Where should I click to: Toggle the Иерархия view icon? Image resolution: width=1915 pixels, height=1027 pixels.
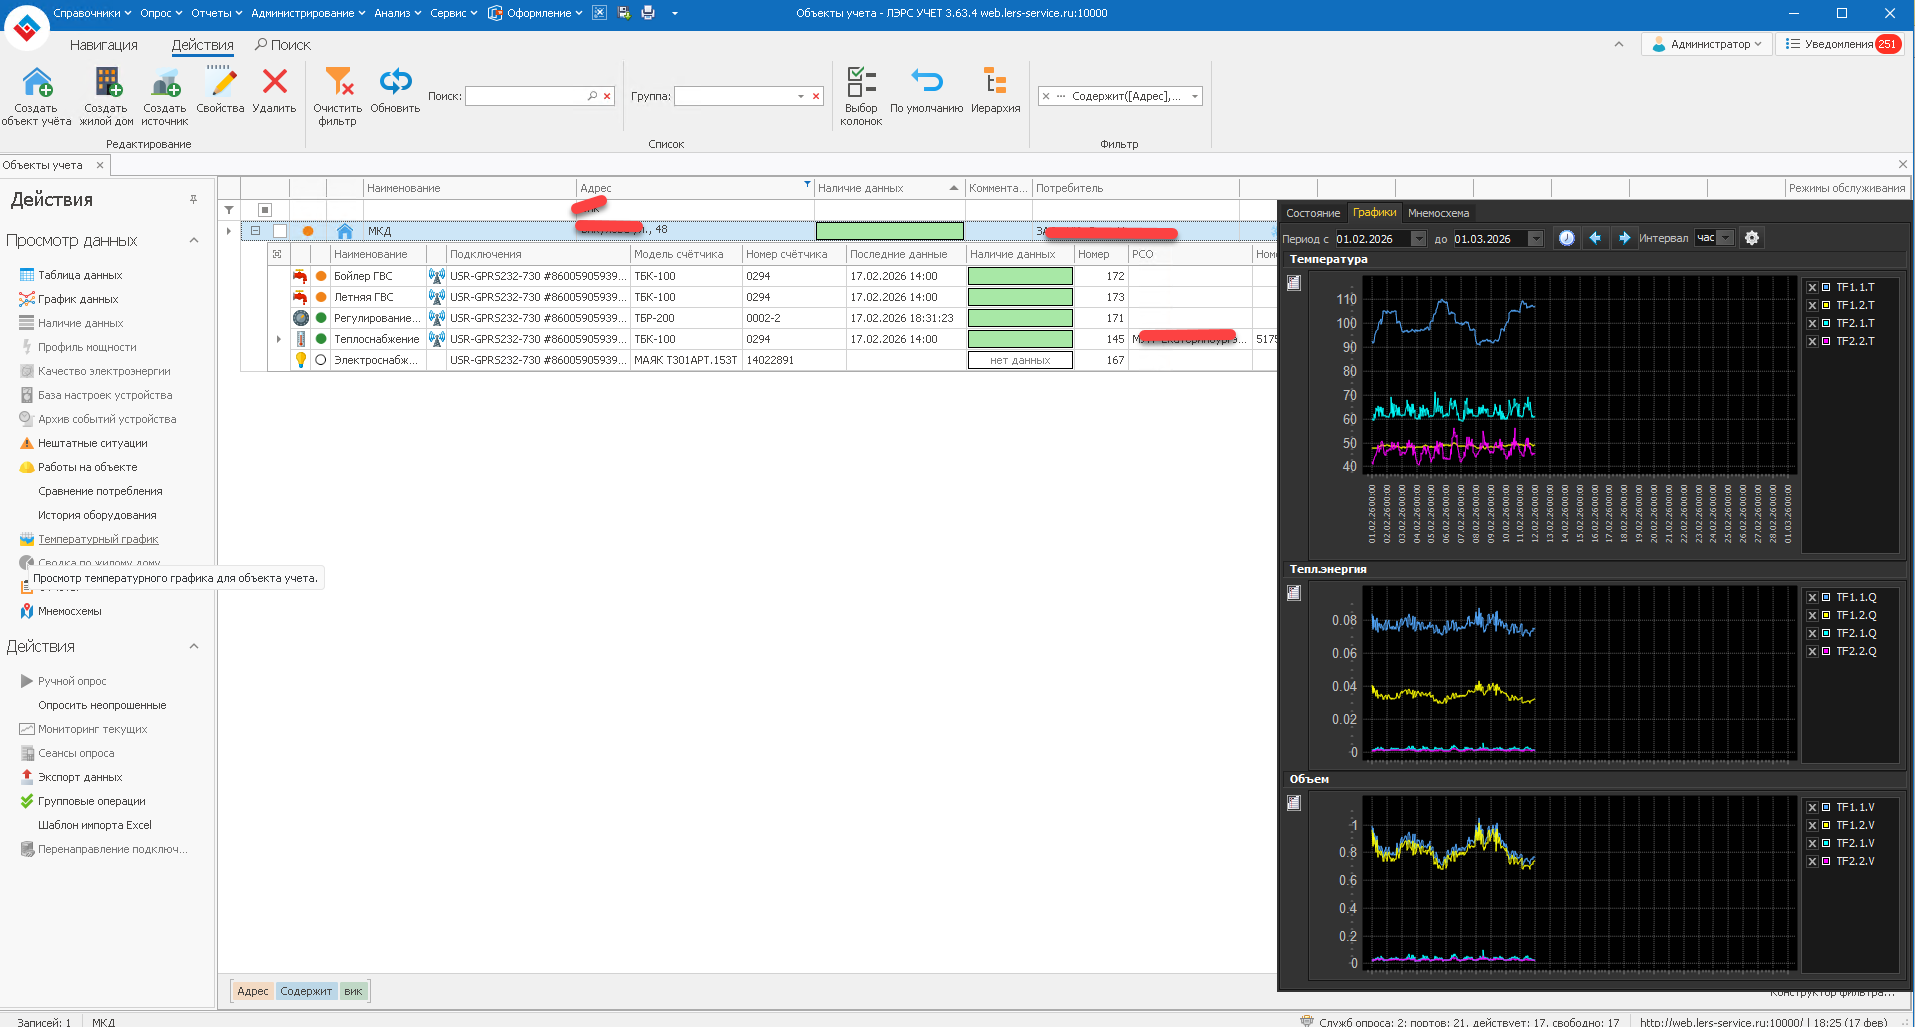995,83
